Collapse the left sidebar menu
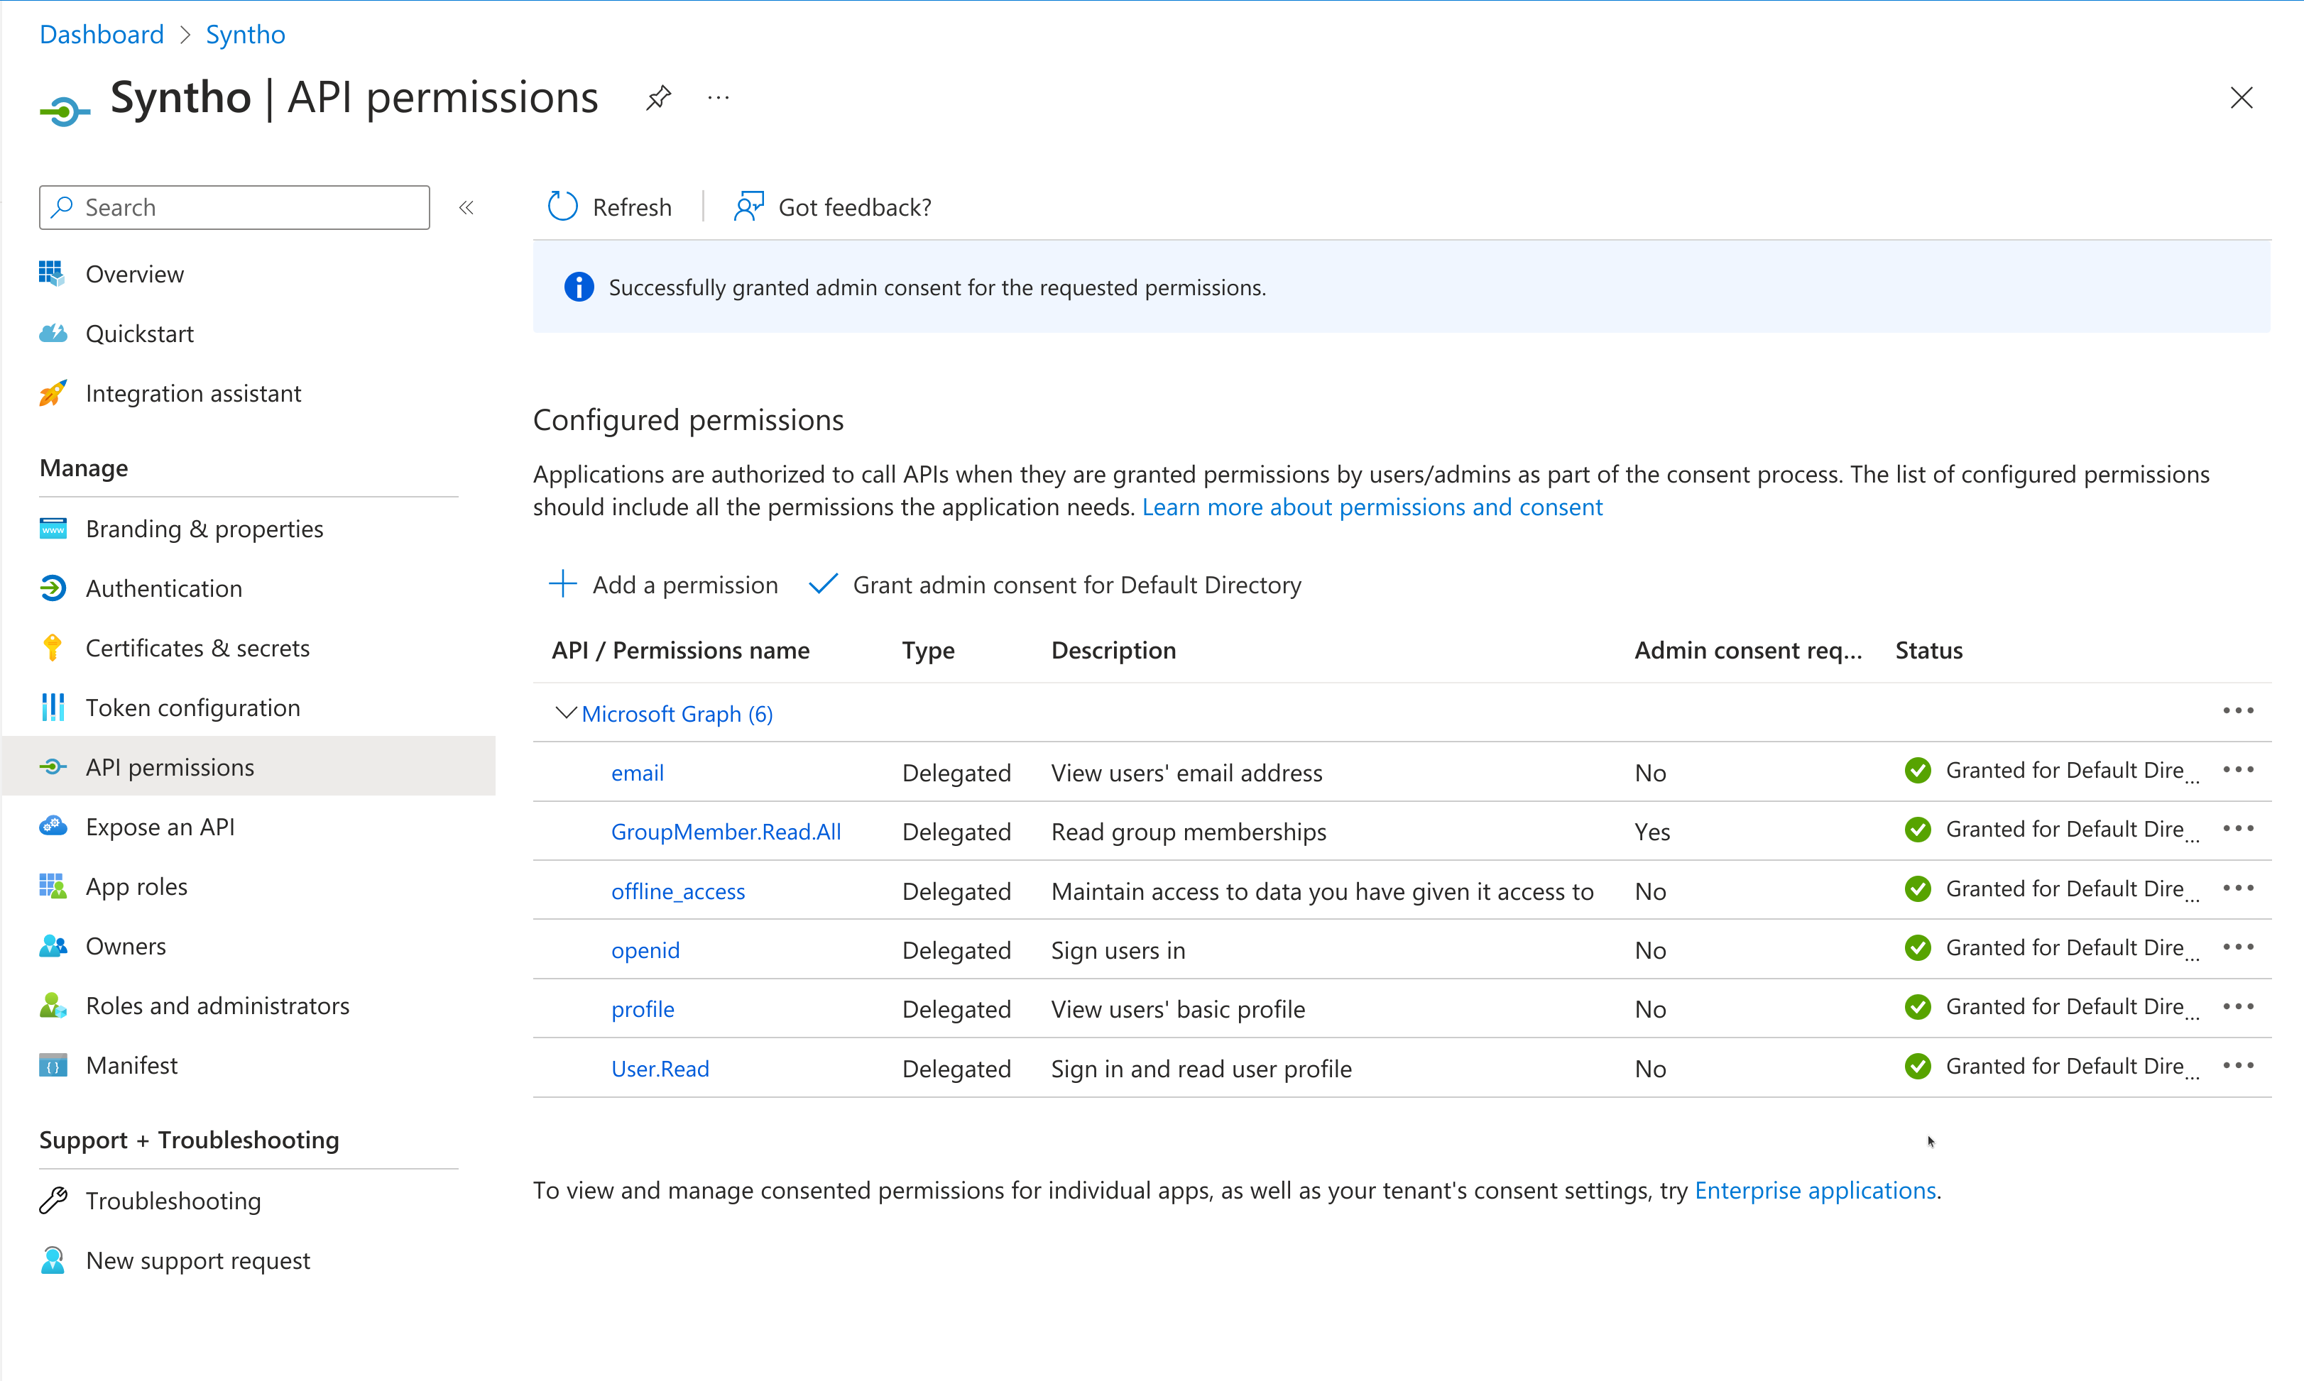The image size is (2304, 1381). 466,208
